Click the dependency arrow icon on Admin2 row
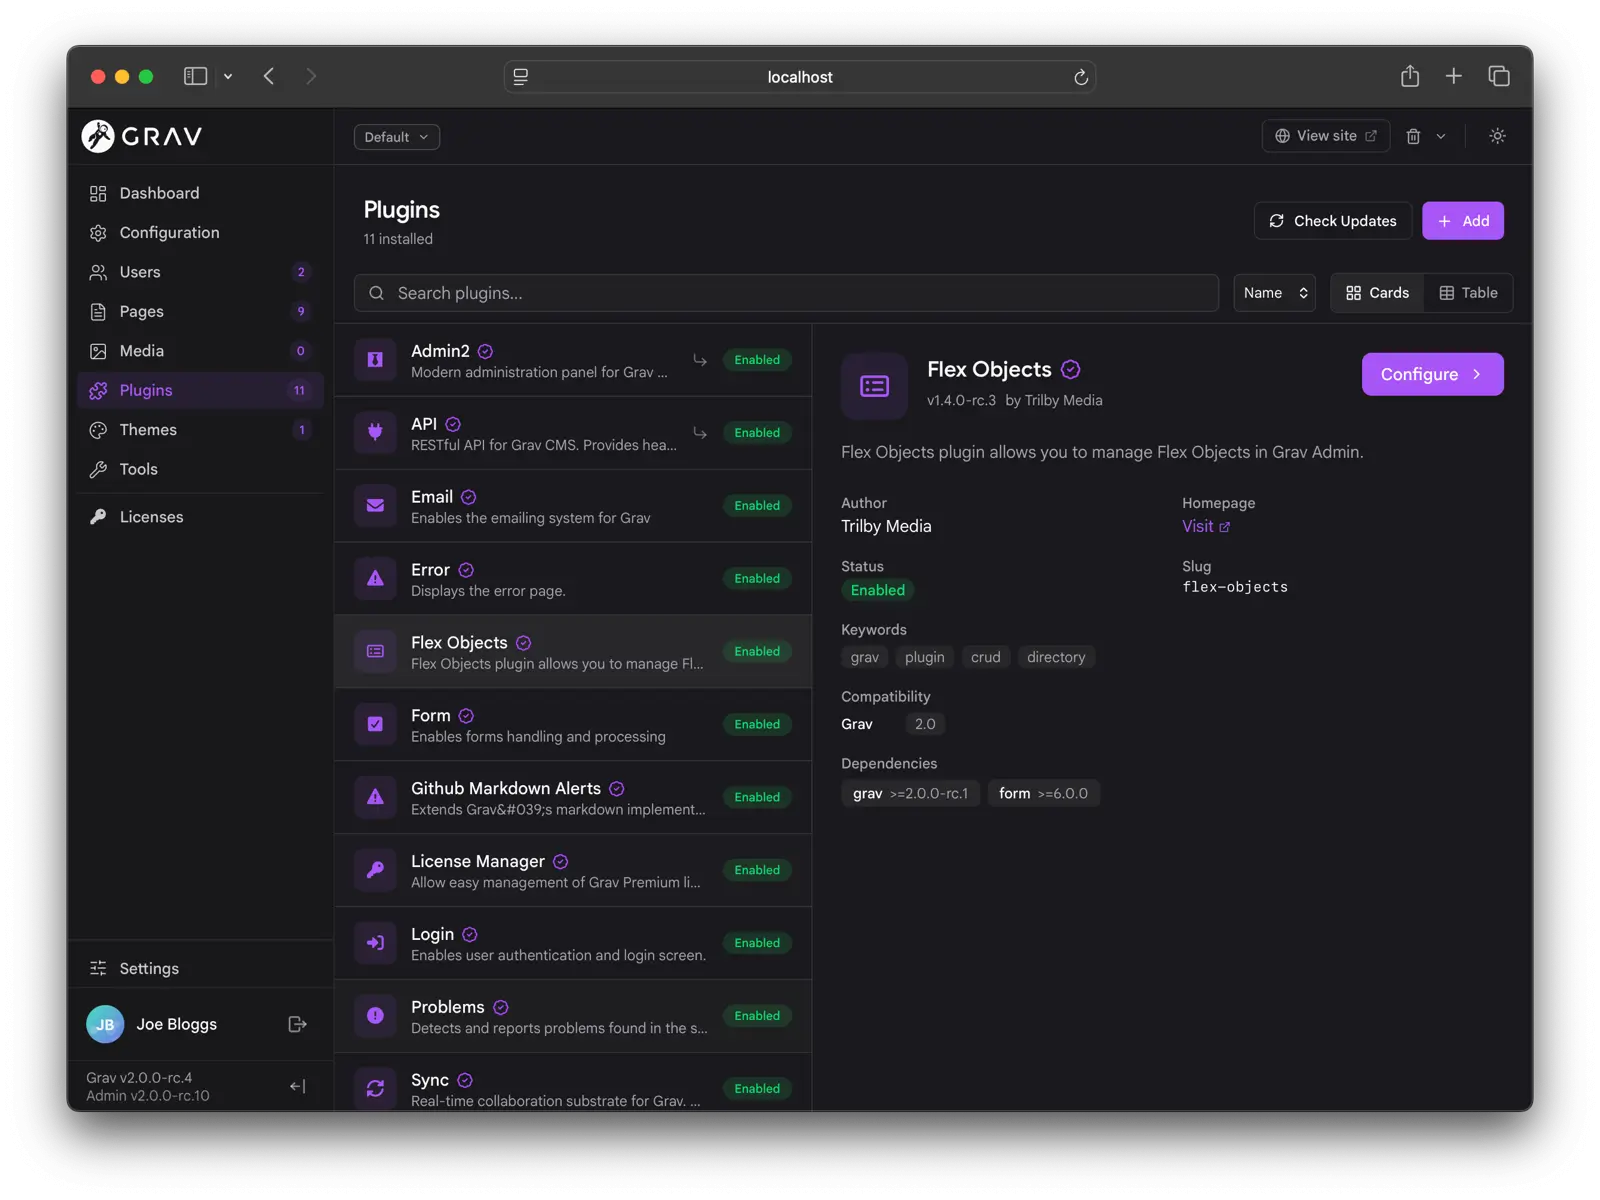Image resolution: width=1600 pixels, height=1200 pixels. (x=700, y=360)
